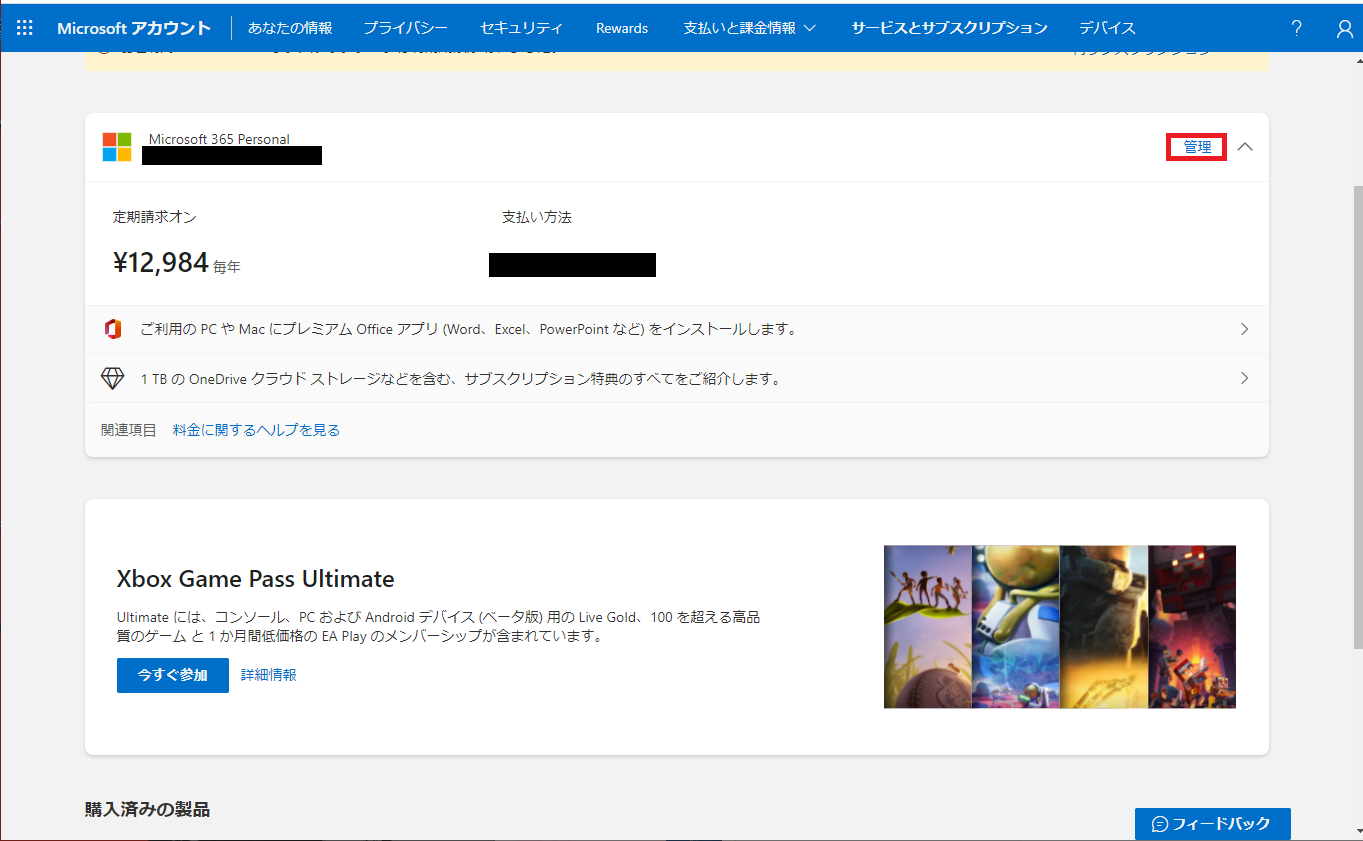This screenshot has width=1363, height=841.
Task: Open Xbox Game Pass 詳細情報 link
Action: coord(269,675)
